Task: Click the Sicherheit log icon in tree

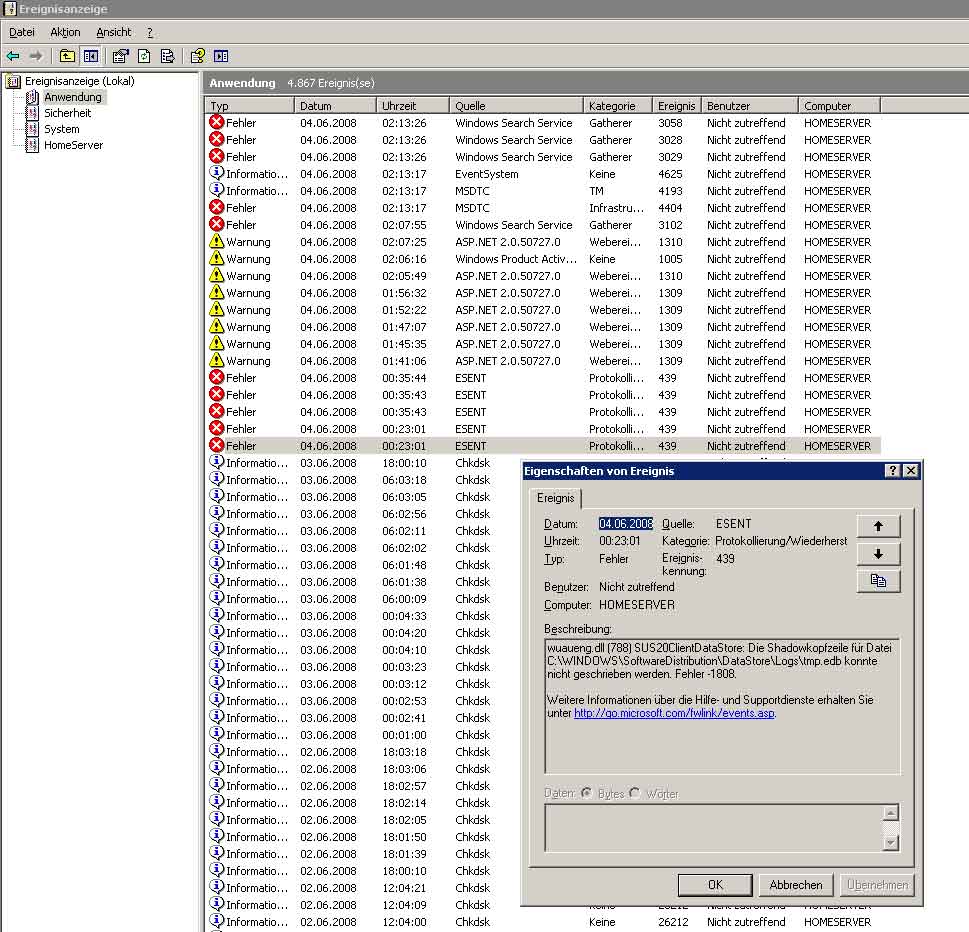Action: [32, 113]
